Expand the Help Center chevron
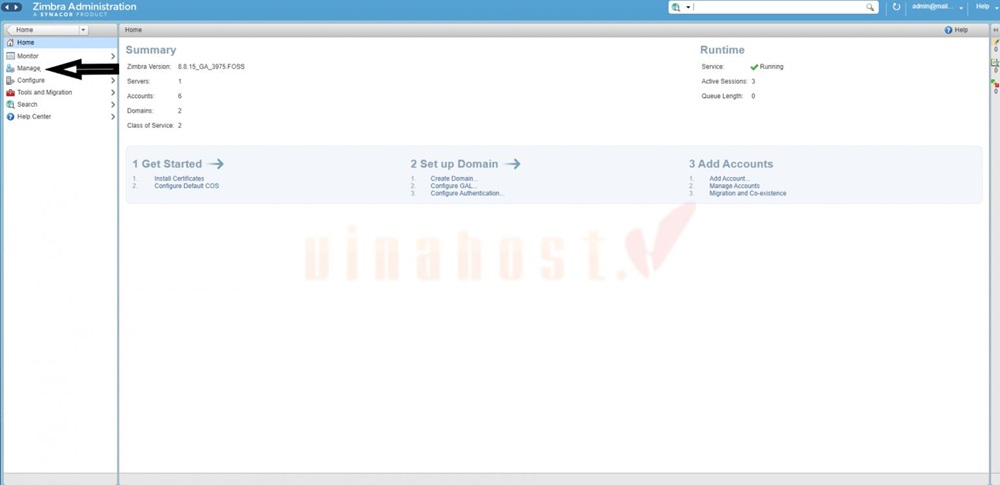Image resolution: width=1000 pixels, height=485 pixels. click(x=113, y=117)
